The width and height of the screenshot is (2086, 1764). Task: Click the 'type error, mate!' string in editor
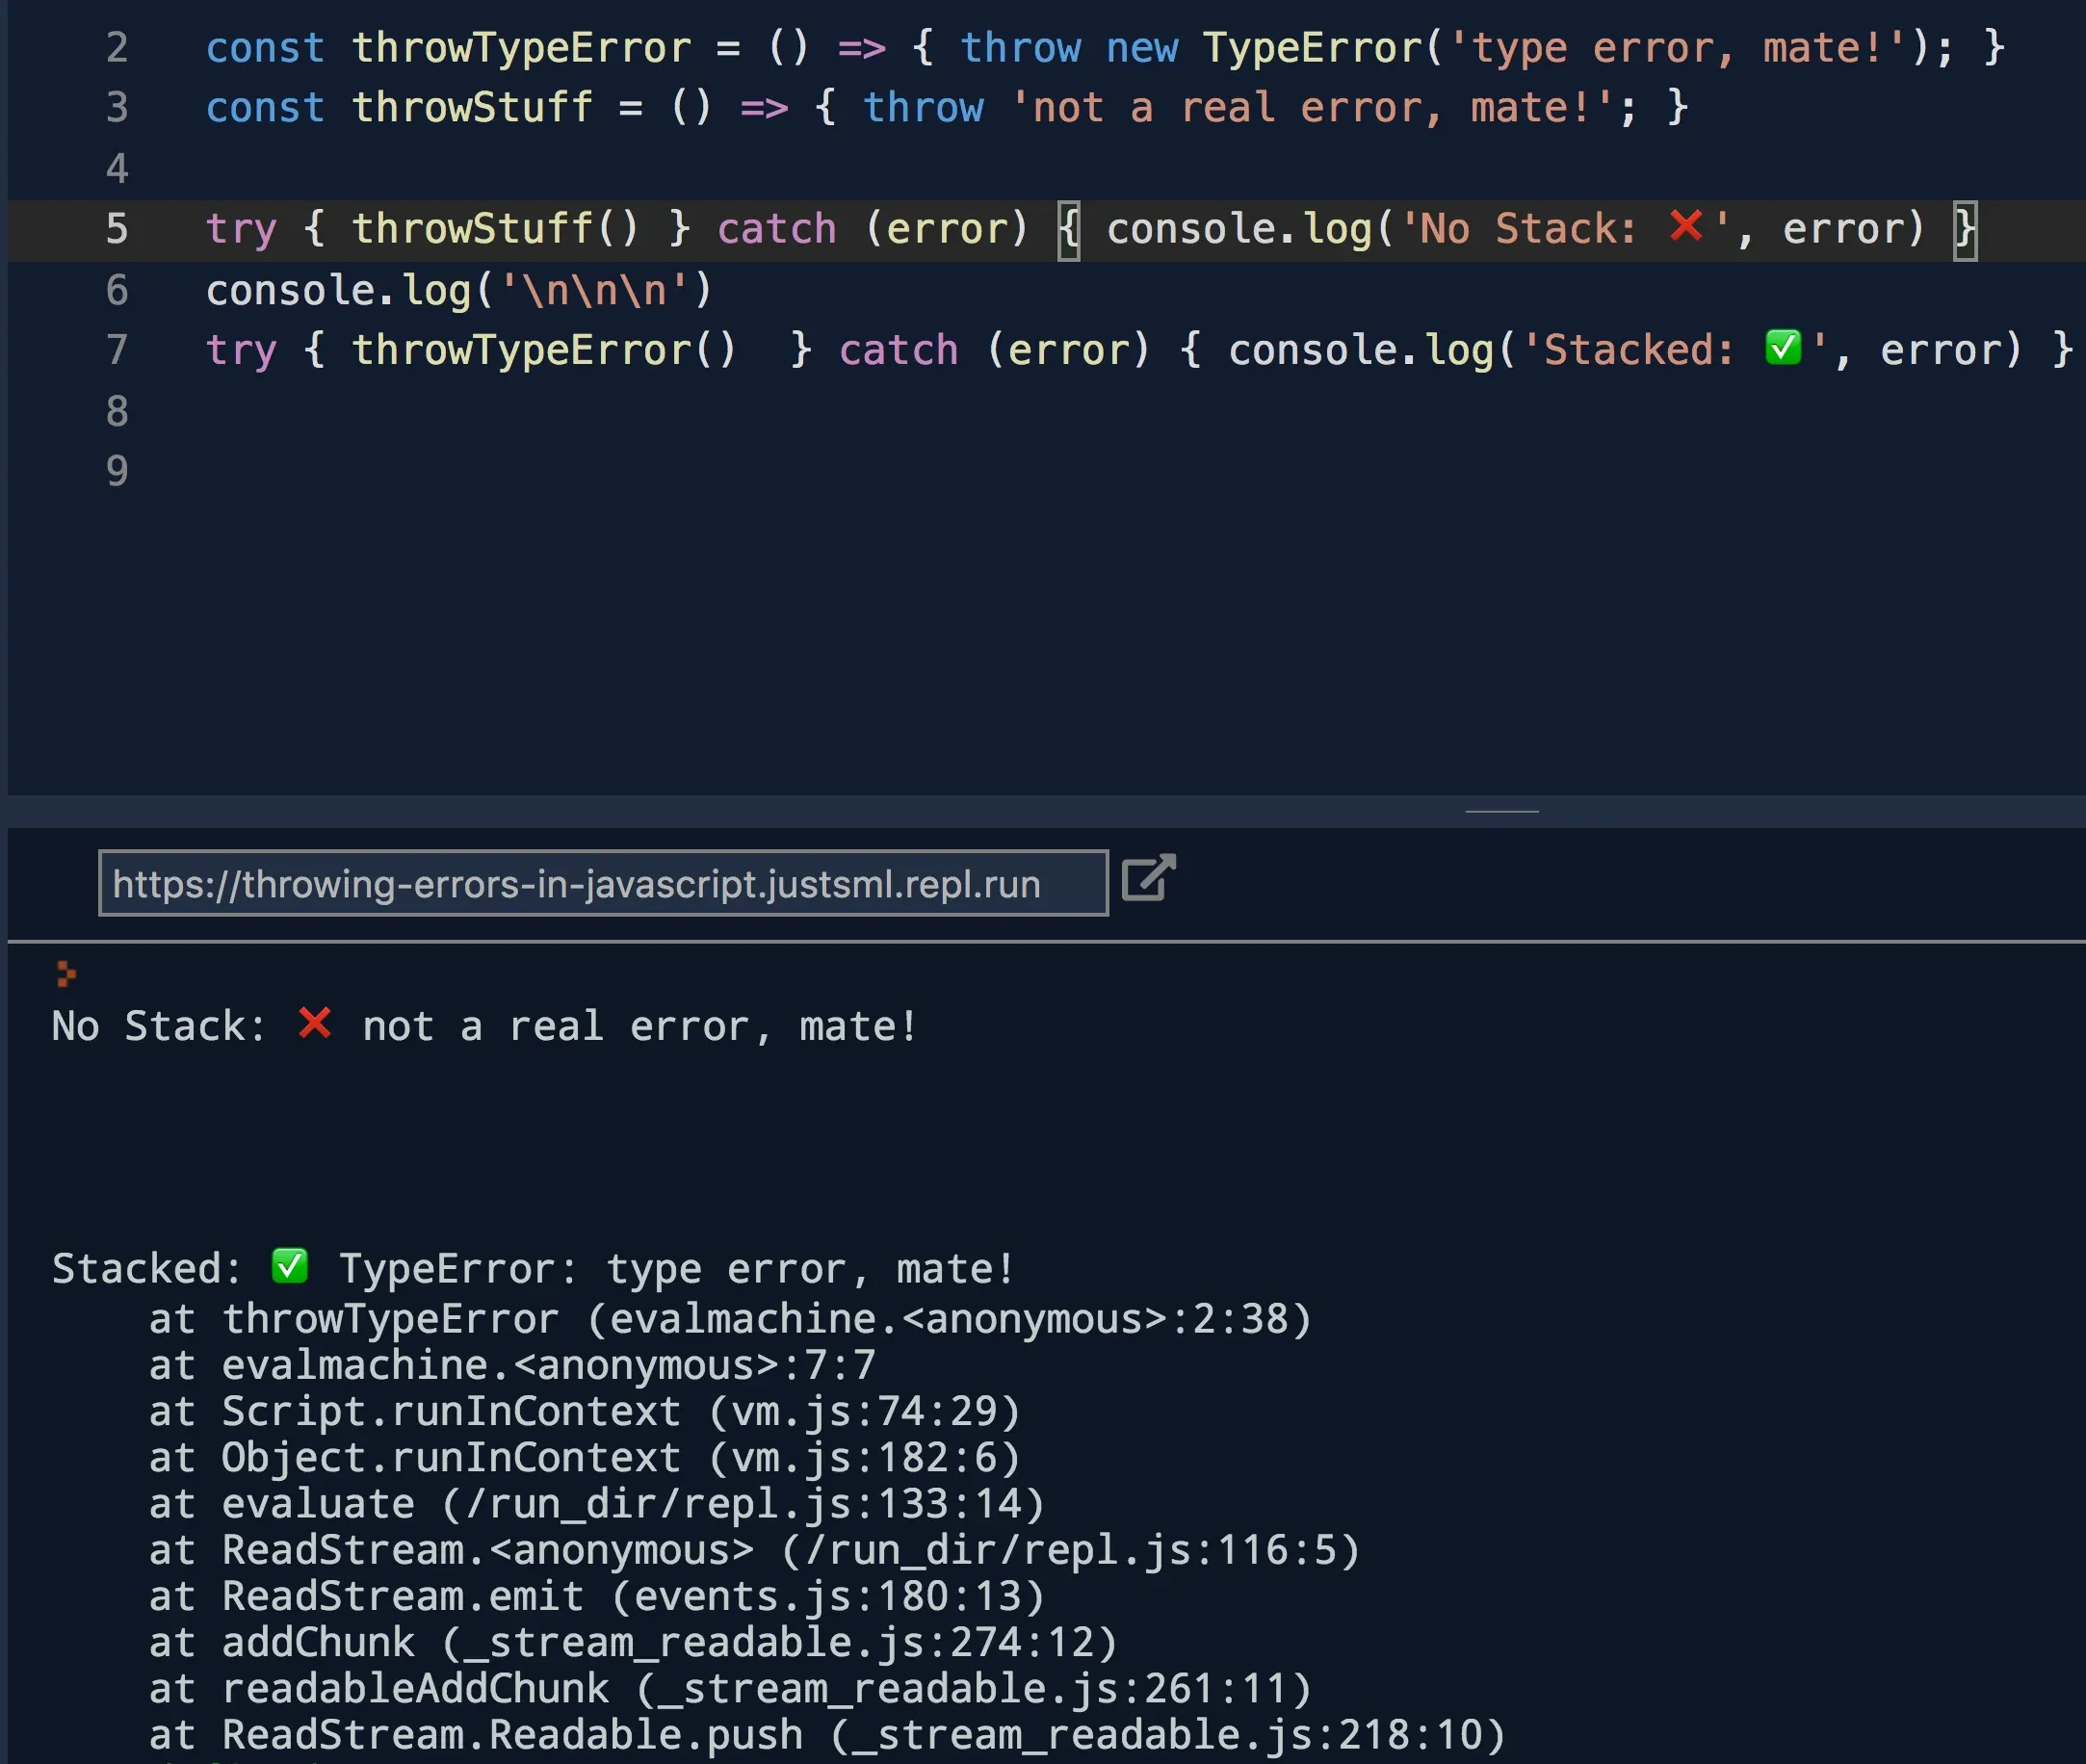(x=1678, y=48)
